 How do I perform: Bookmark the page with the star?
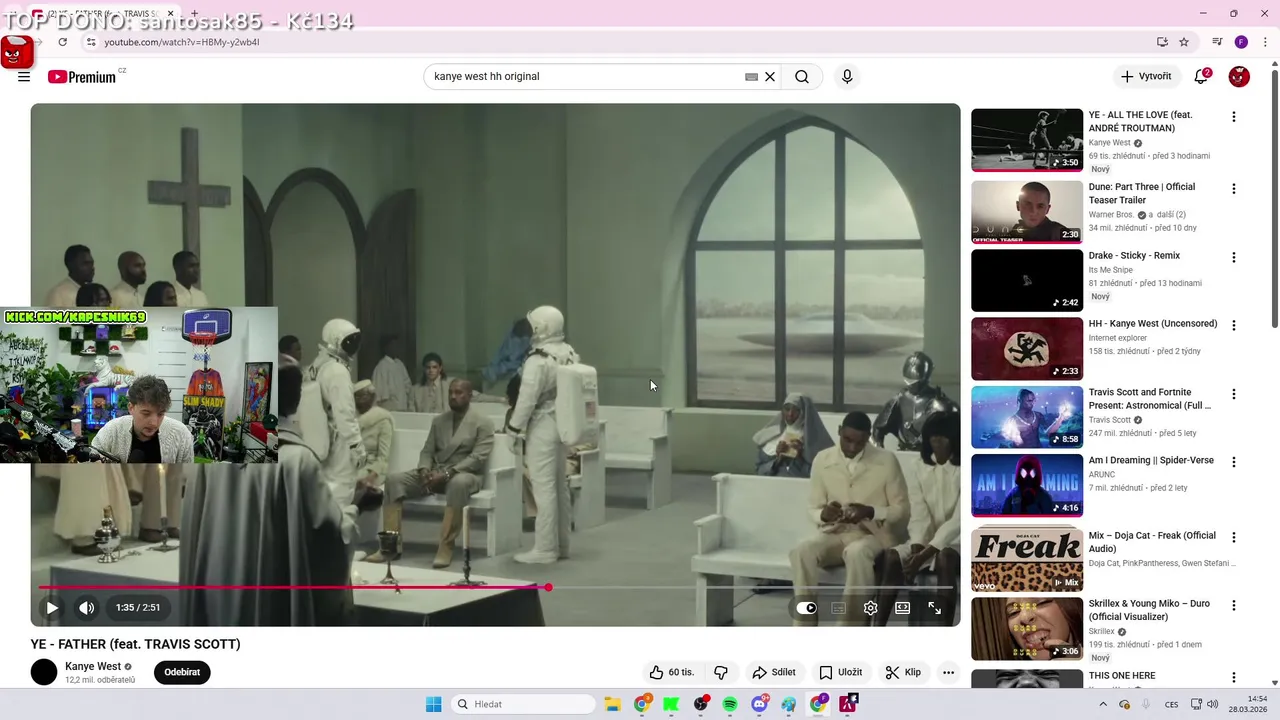coord(1184,42)
